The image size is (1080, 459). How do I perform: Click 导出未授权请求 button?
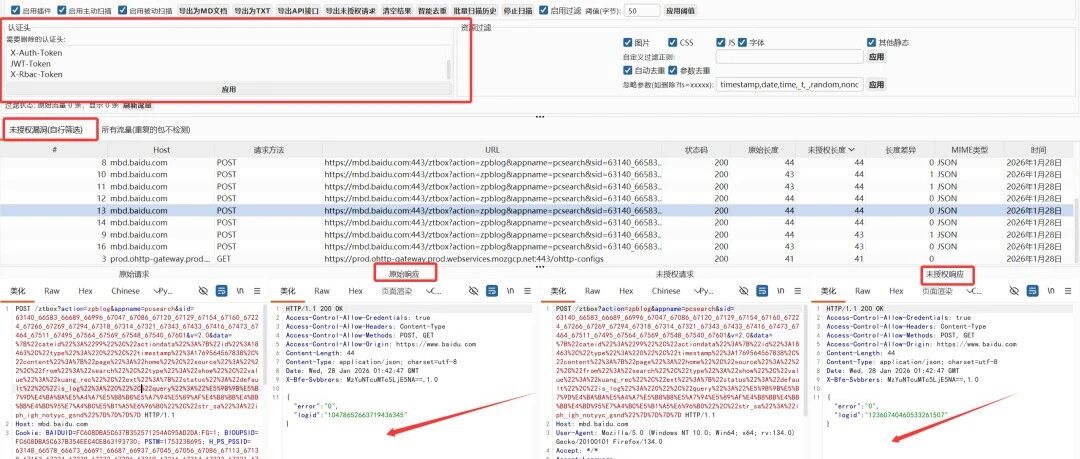[351, 11]
